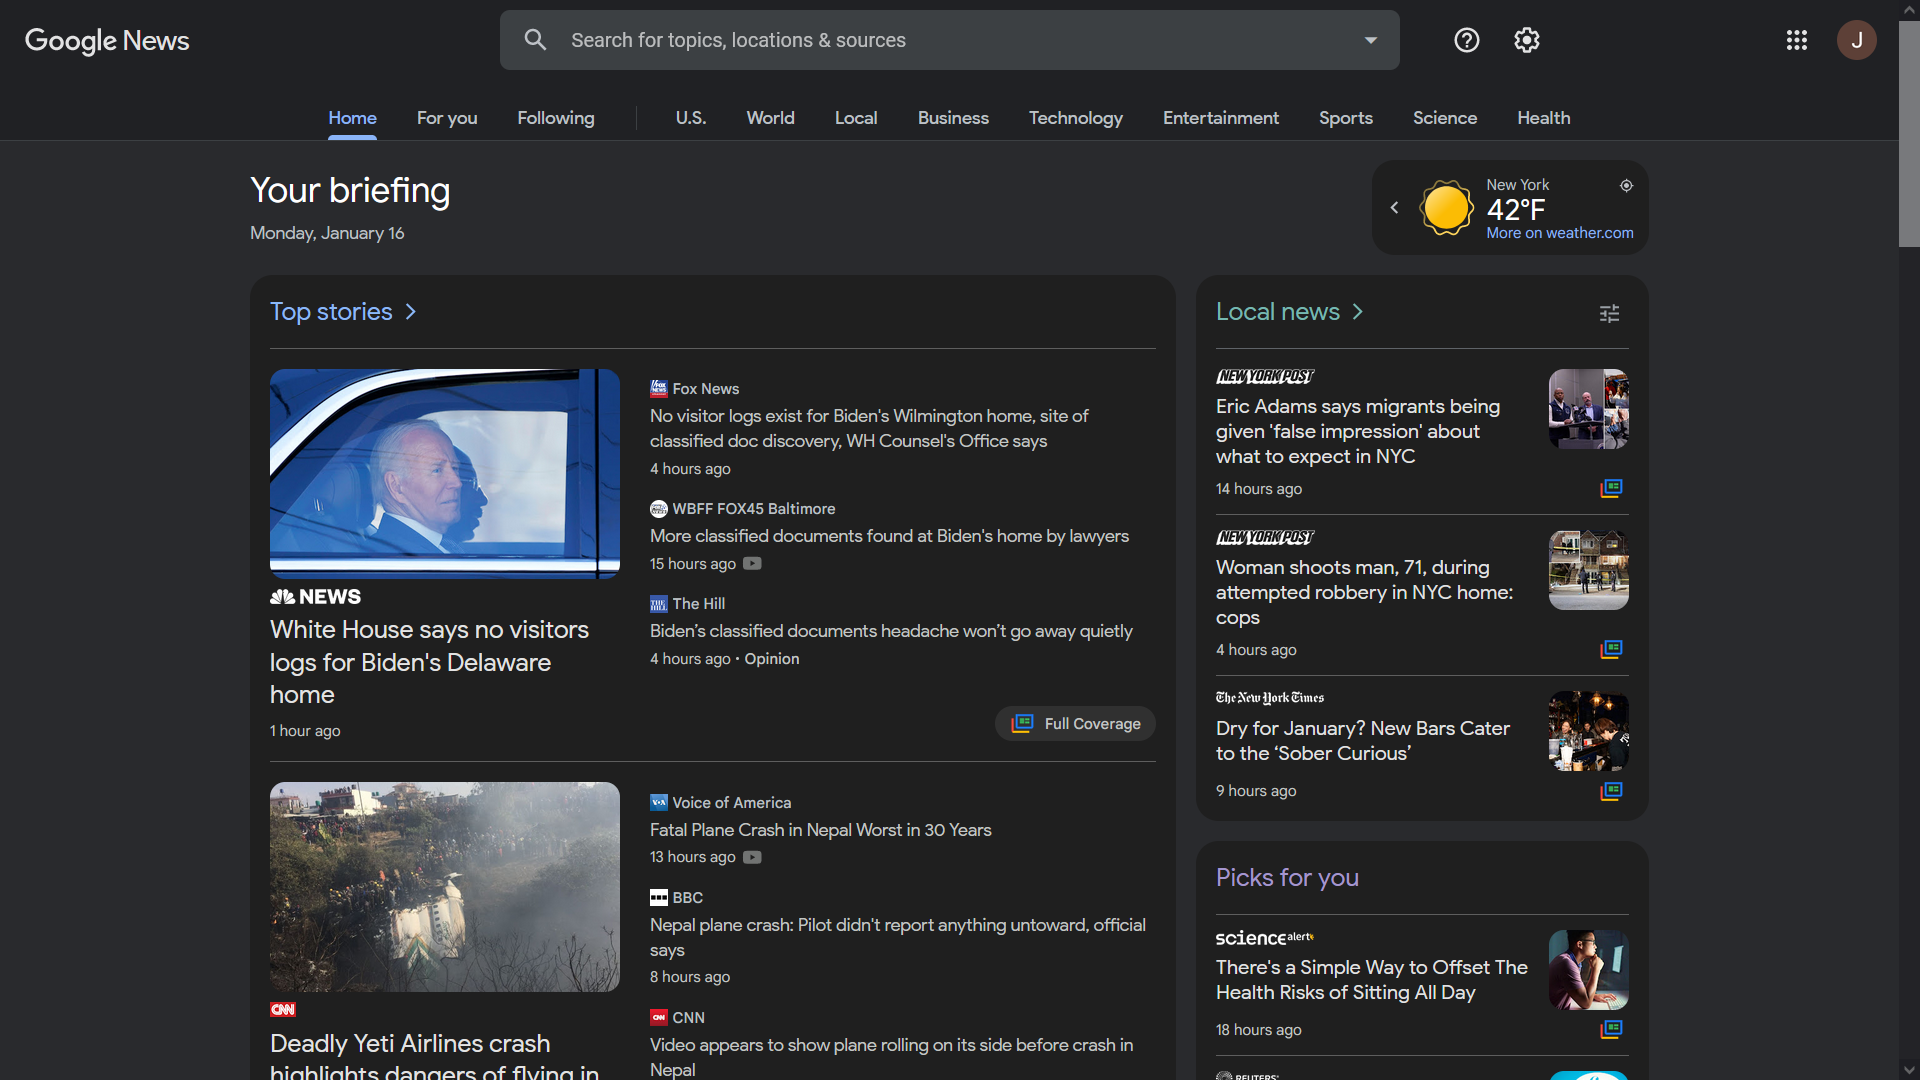Open full coverage icon for Woman shoots man story
Viewport: 1920px width, 1080px height.
tap(1611, 649)
